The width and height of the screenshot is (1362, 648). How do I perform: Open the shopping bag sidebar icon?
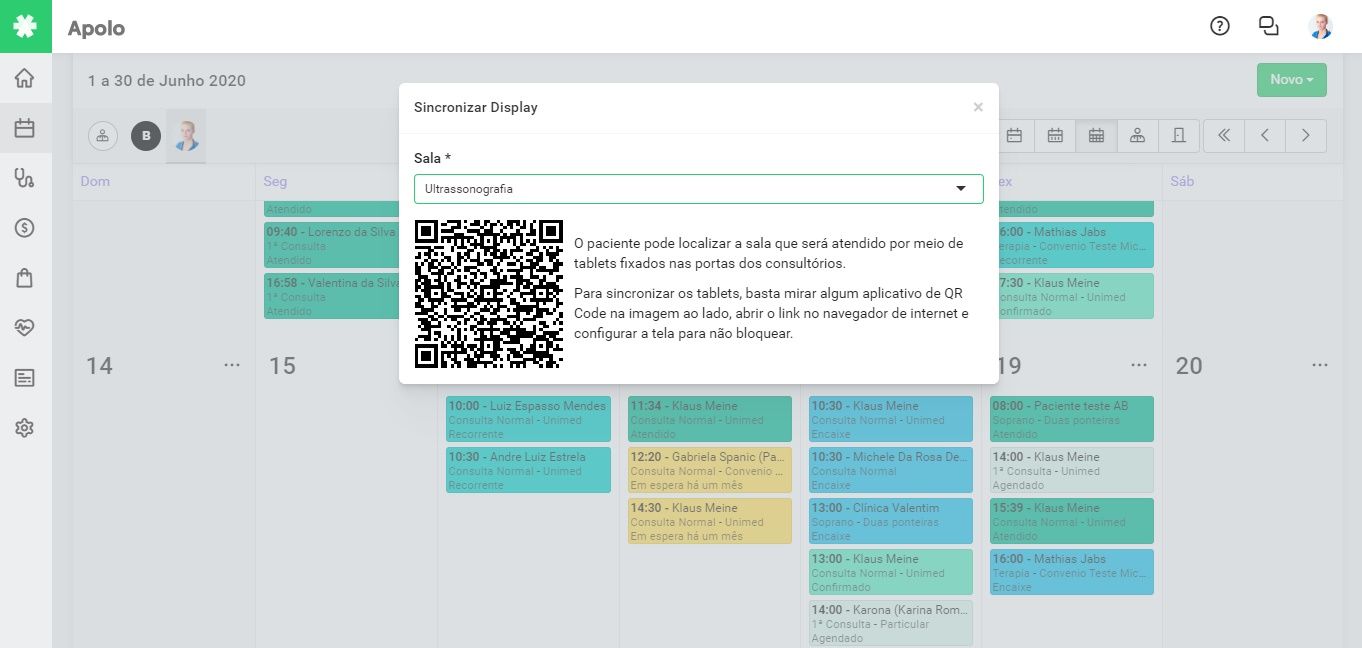tap(25, 278)
